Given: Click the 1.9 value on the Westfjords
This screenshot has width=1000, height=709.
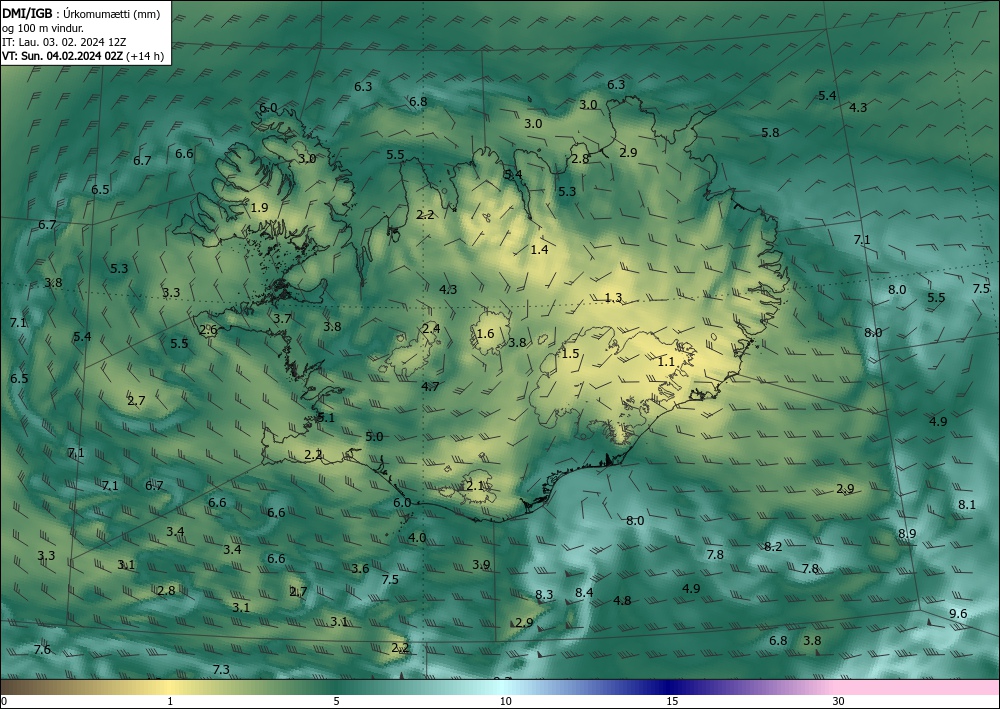Looking at the screenshot, I should pyautogui.click(x=260, y=207).
